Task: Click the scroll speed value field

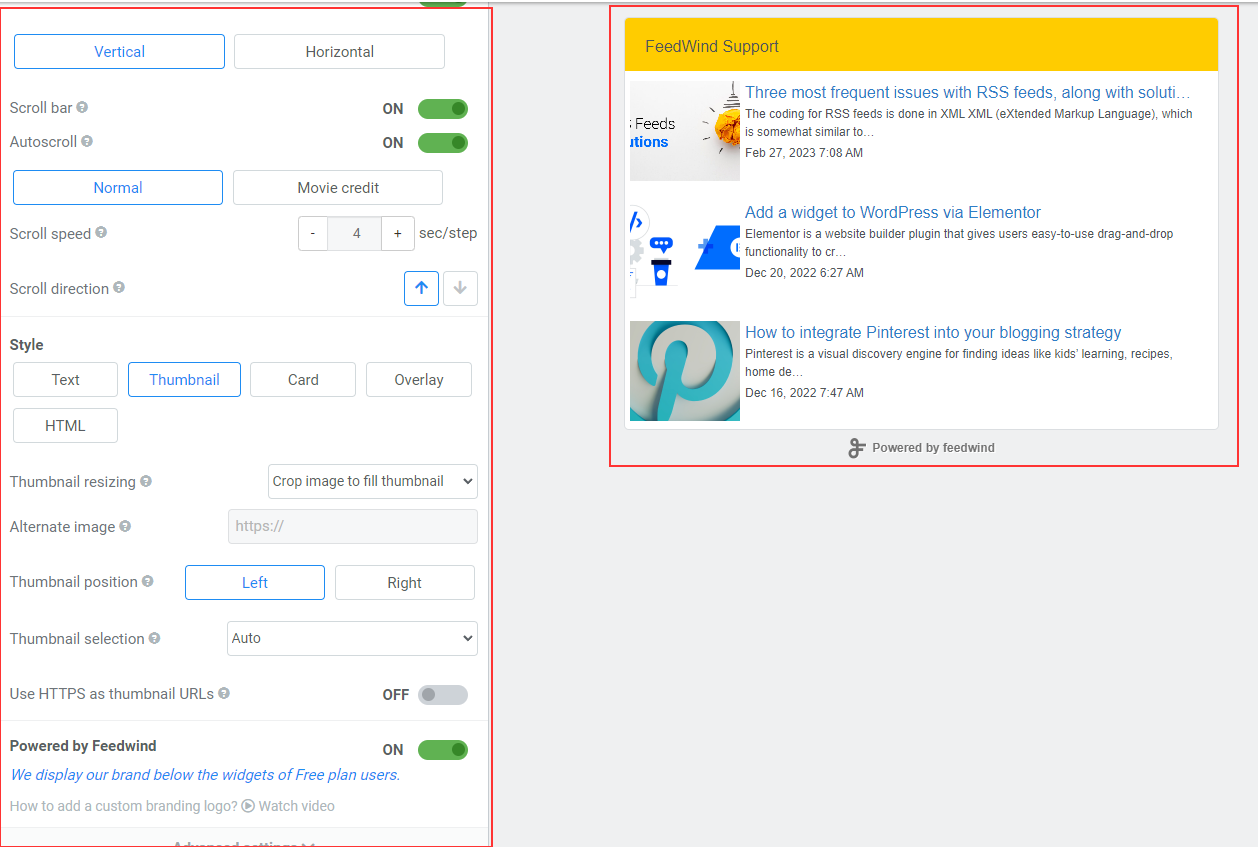Action: click(355, 233)
